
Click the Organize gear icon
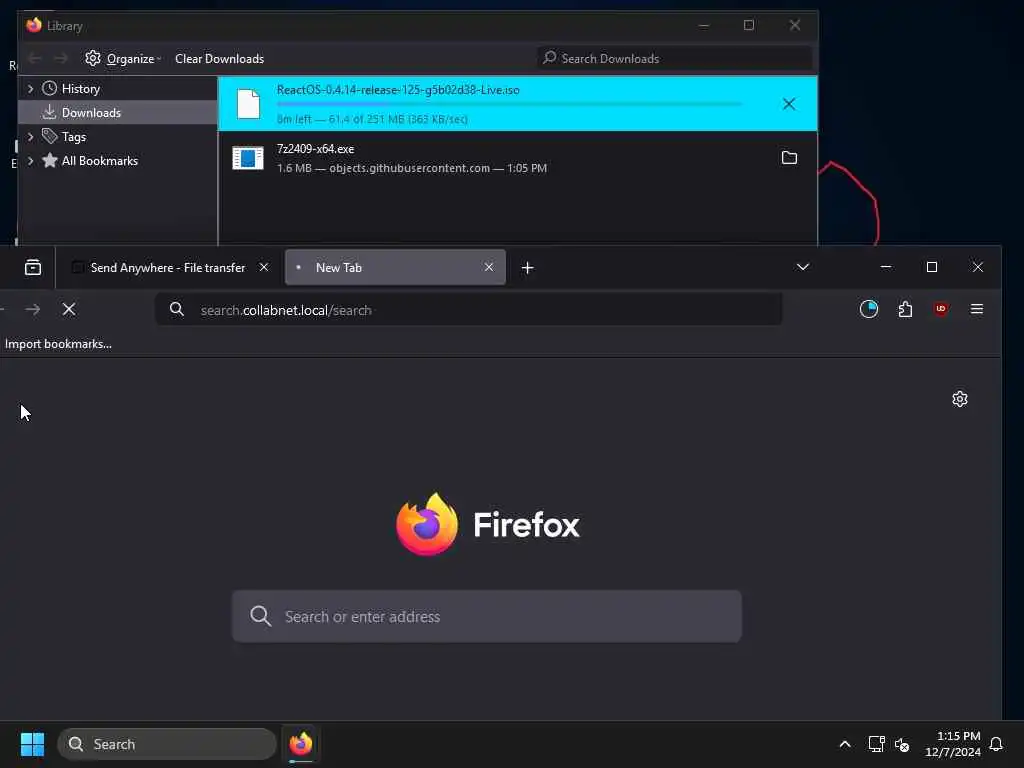click(93, 58)
